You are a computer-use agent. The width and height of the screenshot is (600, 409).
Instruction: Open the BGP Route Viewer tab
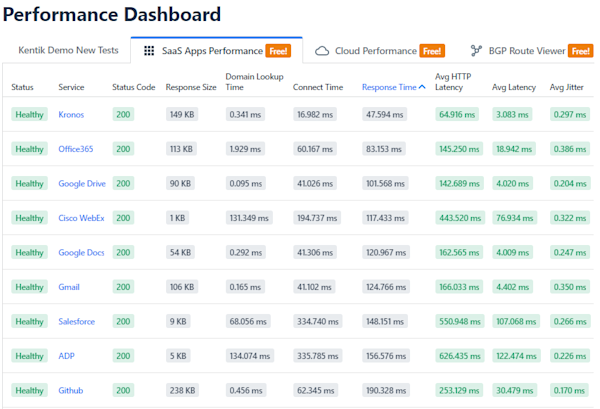point(531,51)
